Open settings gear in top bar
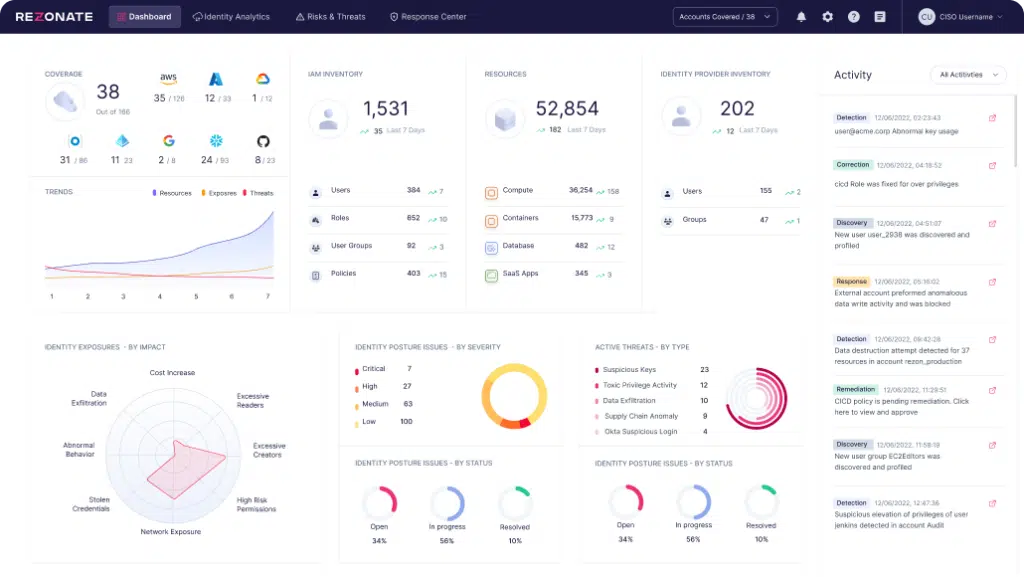The height and width of the screenshot is (577, 1024). [x=827, y=17]
